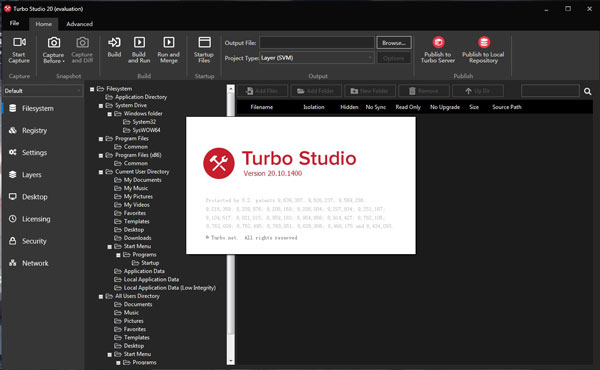Select My Pictures in the tree
Image resolution: width=600 pixels, height=370 pixels.
coord(138,197)
